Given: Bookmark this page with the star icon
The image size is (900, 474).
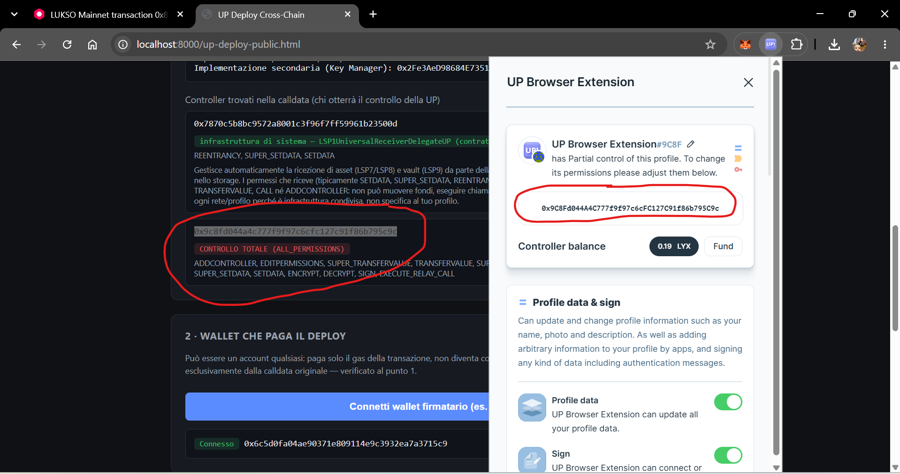Looking at the screenshot, I should [x=710, y=44].
